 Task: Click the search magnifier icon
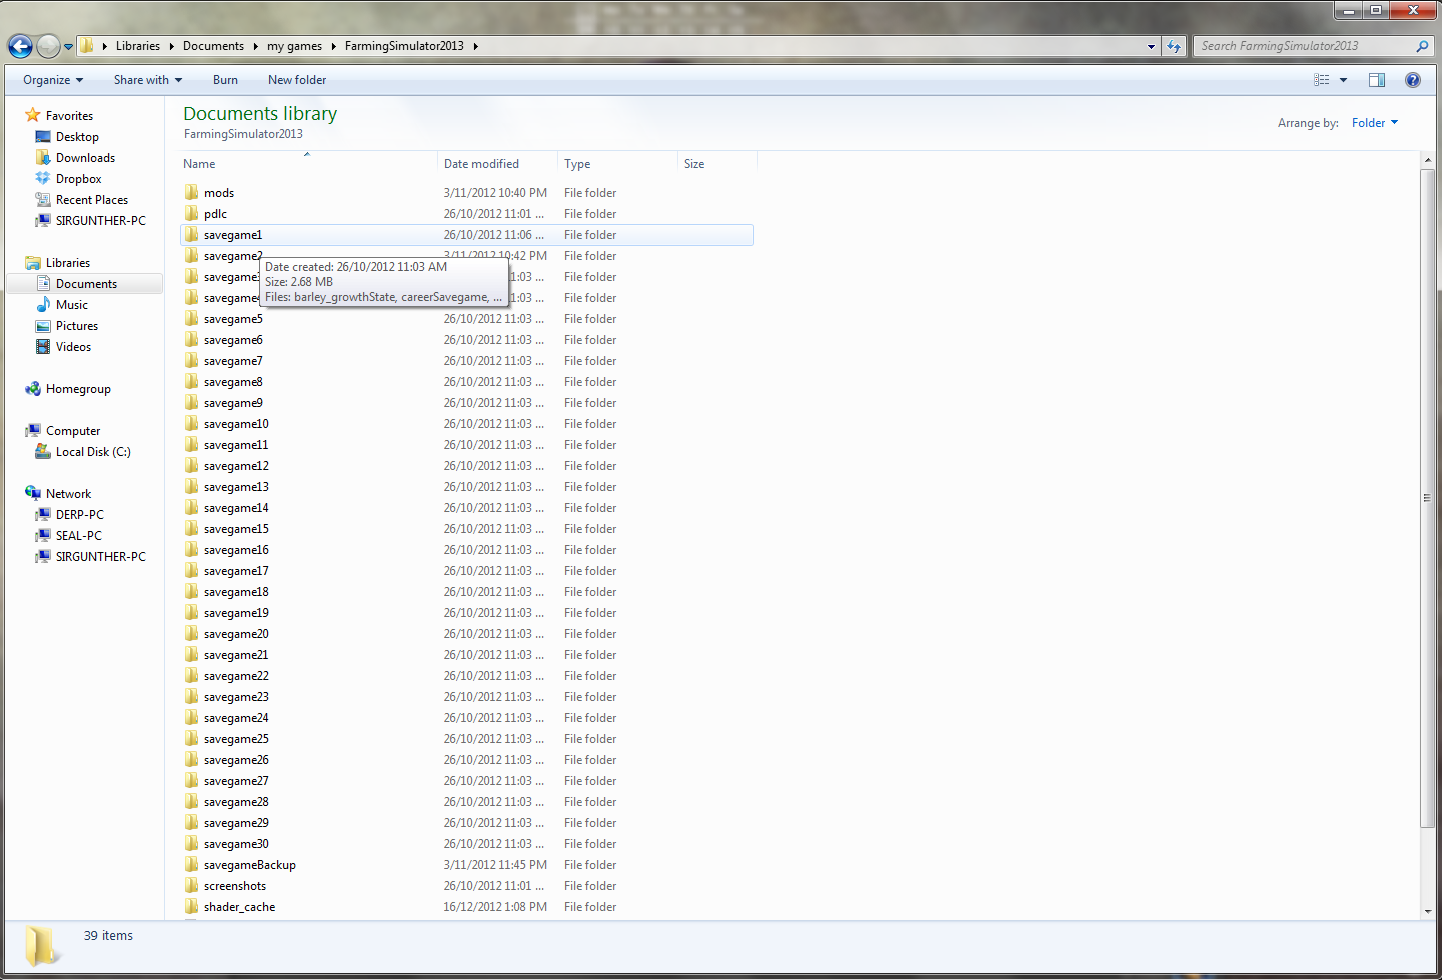click(1422, 46)
